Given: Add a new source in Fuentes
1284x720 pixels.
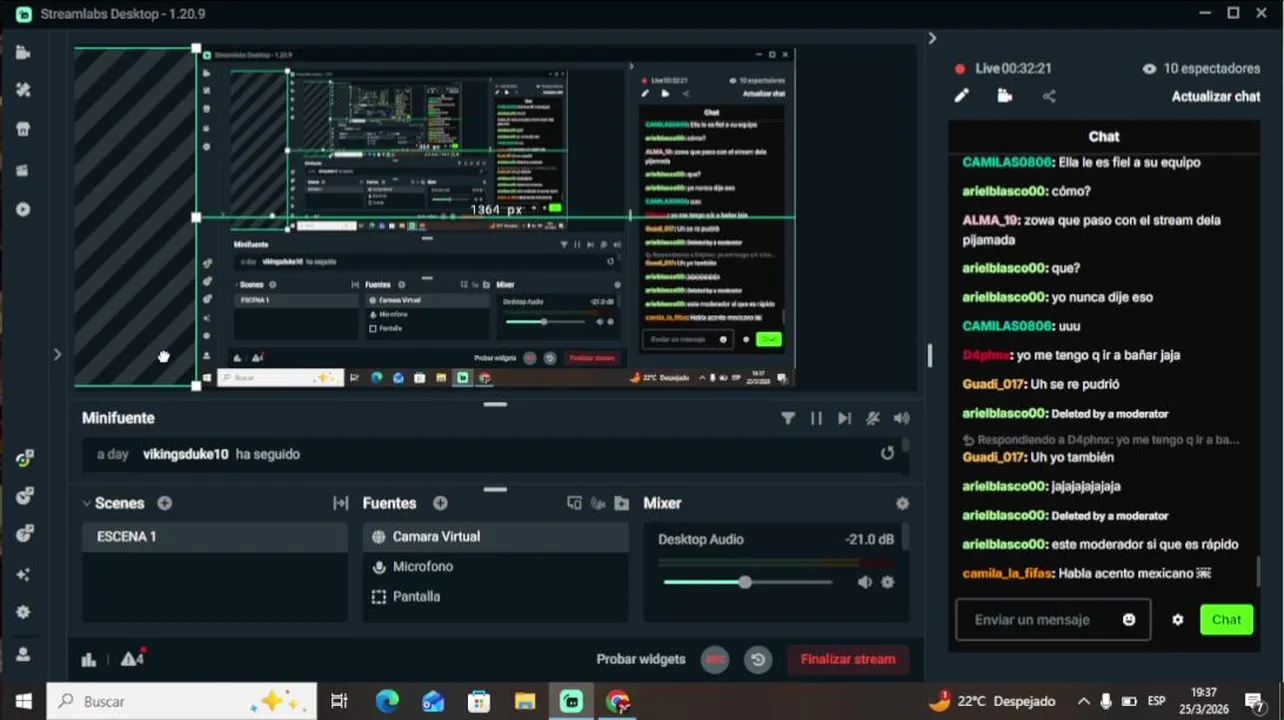Looking at the screenshot, I should [440, 503].
